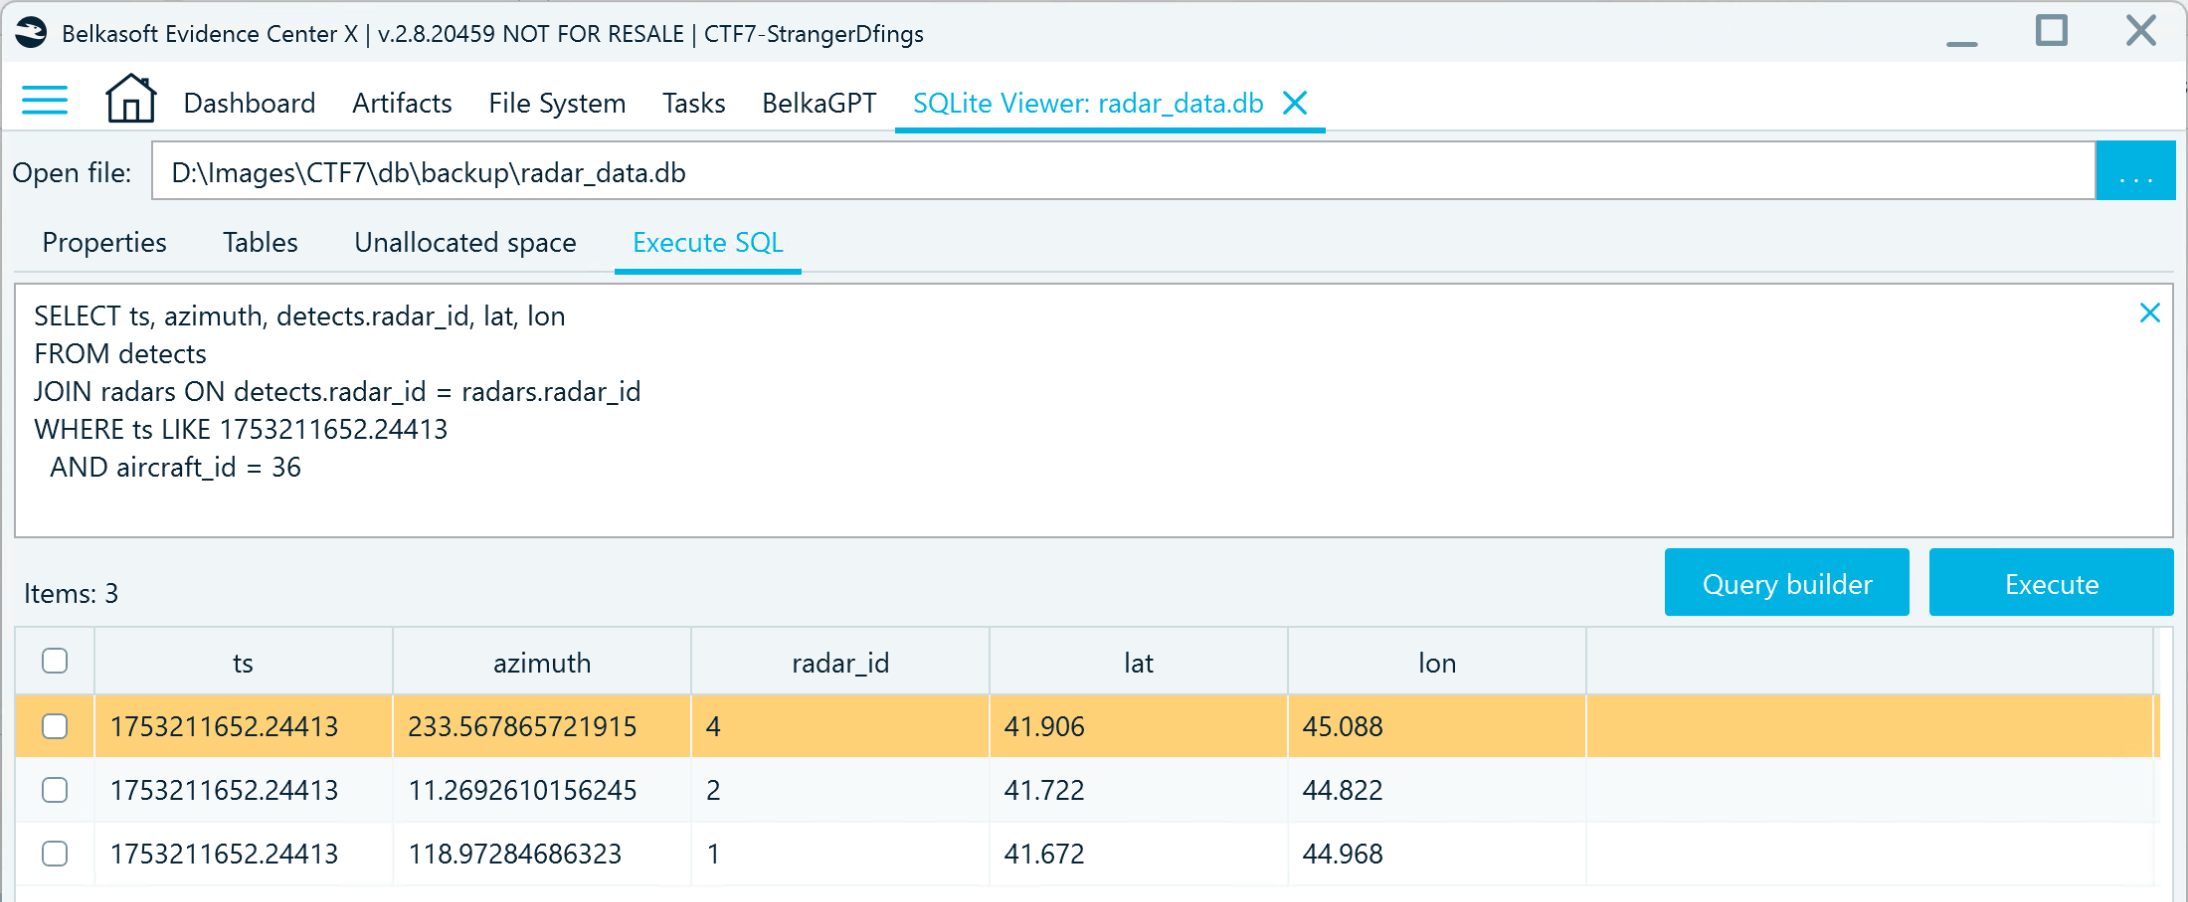Click the Belkasoft logo in title bar
The height and width of the screenshot is (902, 2188).
(x=31, y=33)
